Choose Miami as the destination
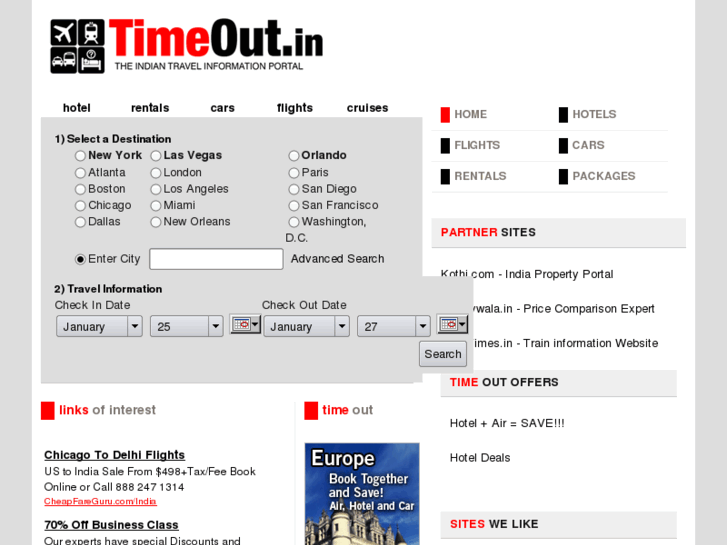The width and height of the screenshot is (727, 545). click(x=156, y=205)
